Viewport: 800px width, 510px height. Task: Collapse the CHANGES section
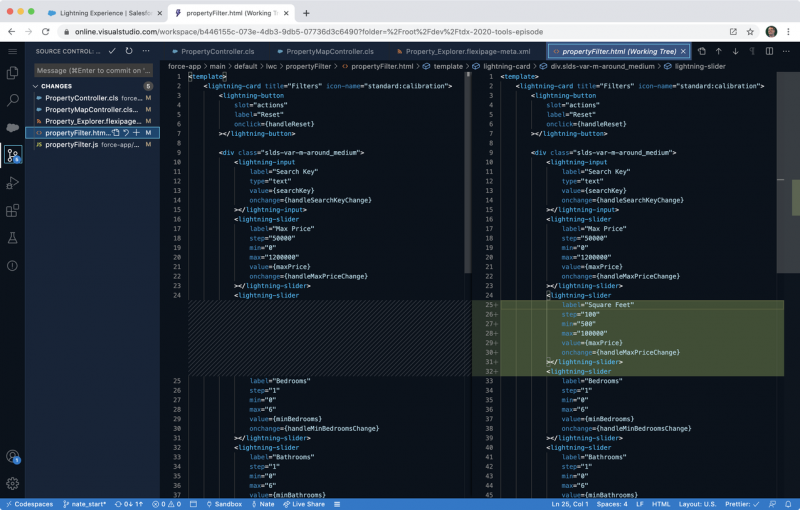[36, 86]
